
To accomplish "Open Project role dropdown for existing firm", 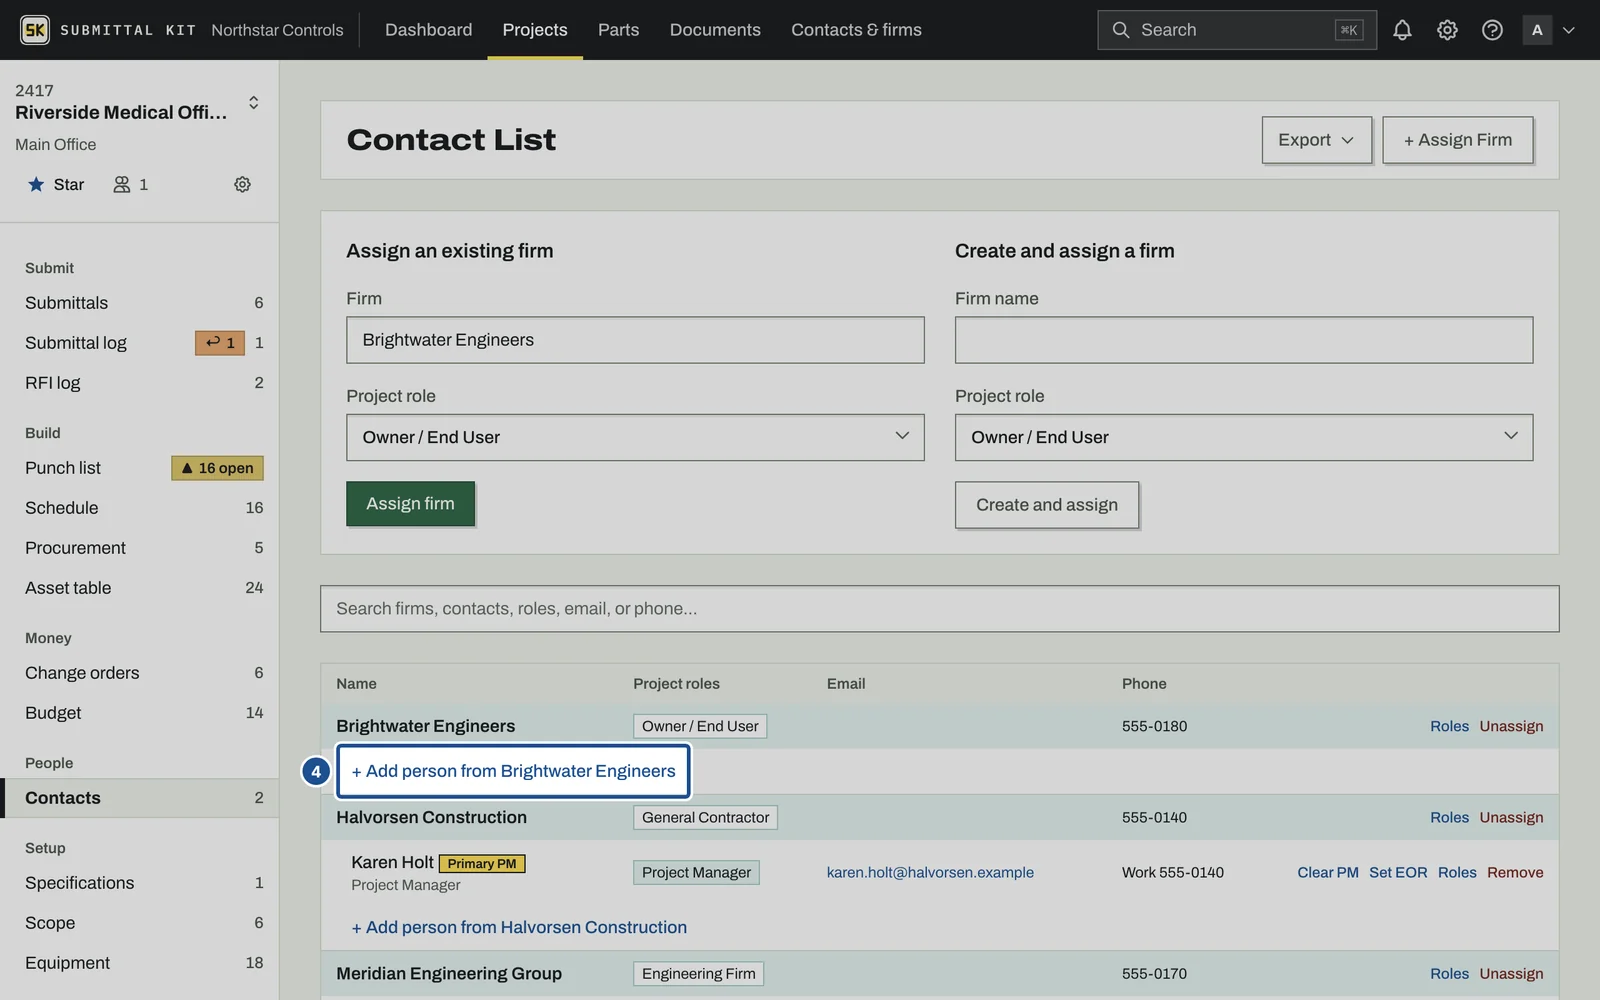I will [x=635, y=437].
